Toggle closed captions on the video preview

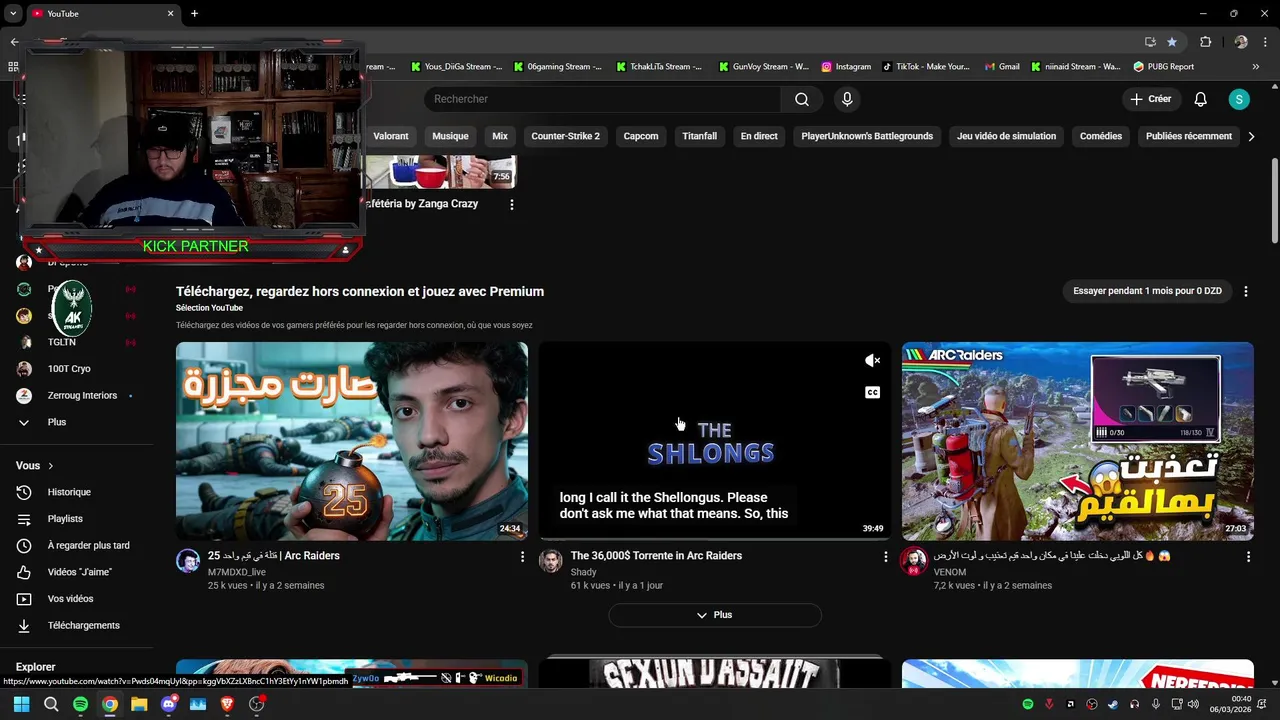tap(872, 392)
